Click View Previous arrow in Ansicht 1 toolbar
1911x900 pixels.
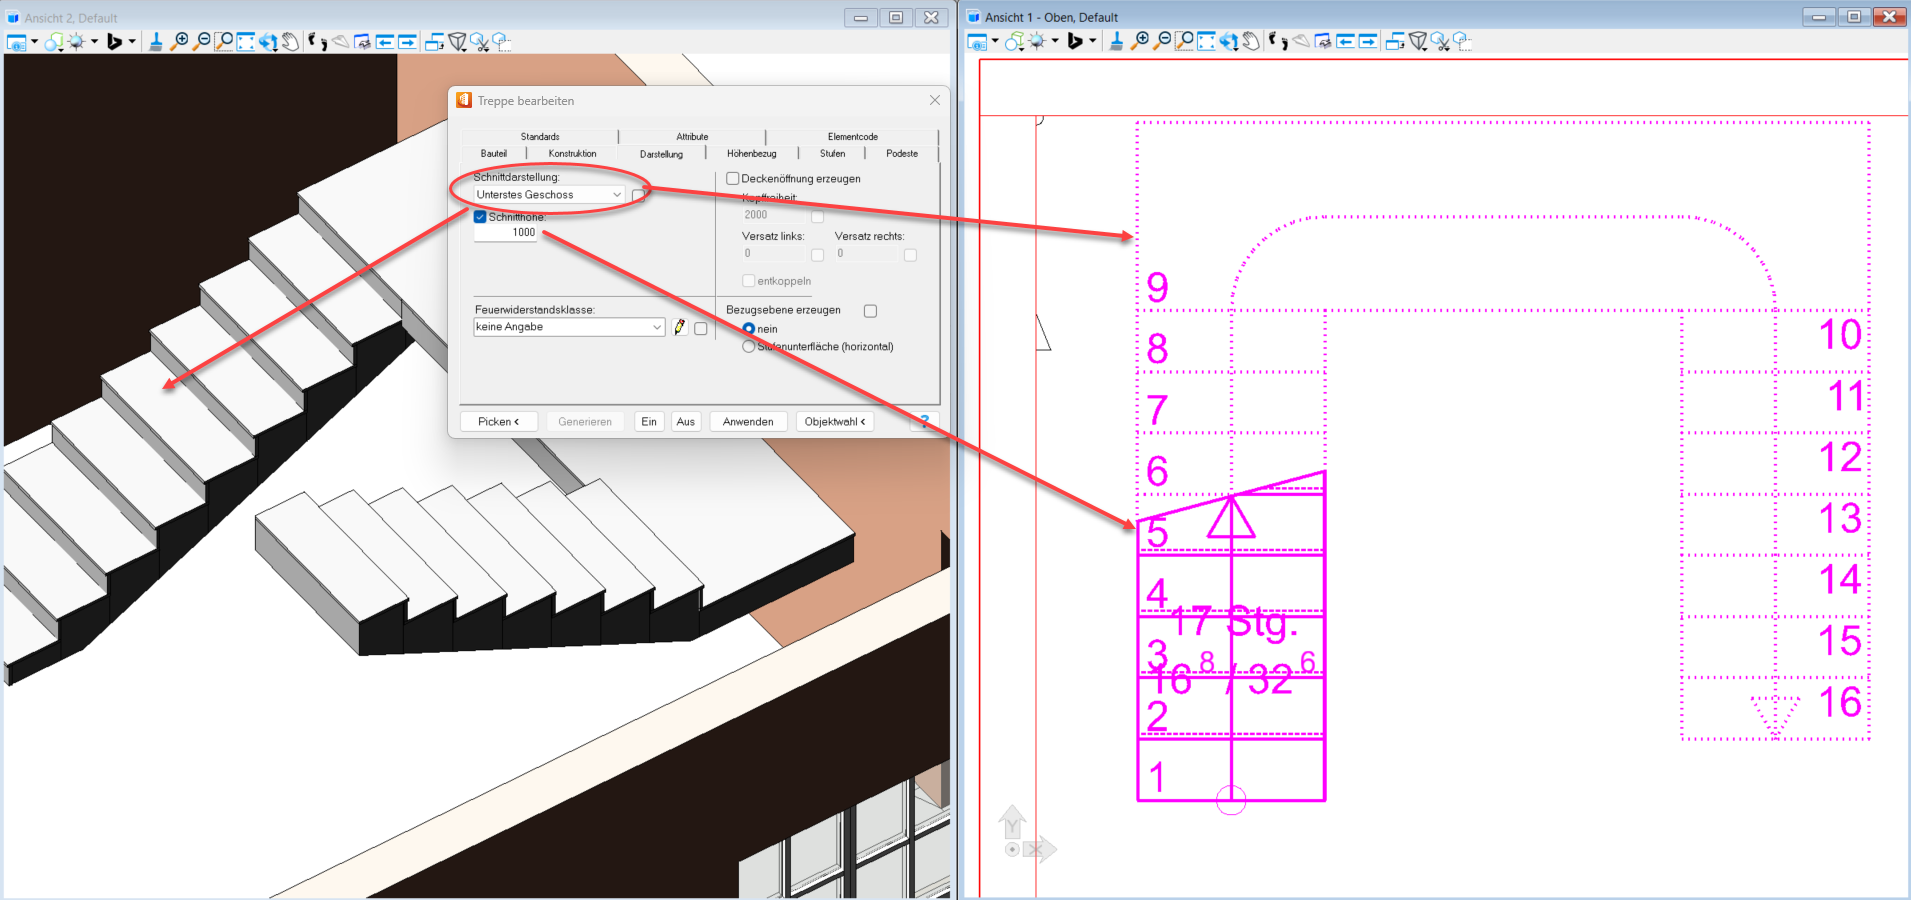coord(1345,41)
